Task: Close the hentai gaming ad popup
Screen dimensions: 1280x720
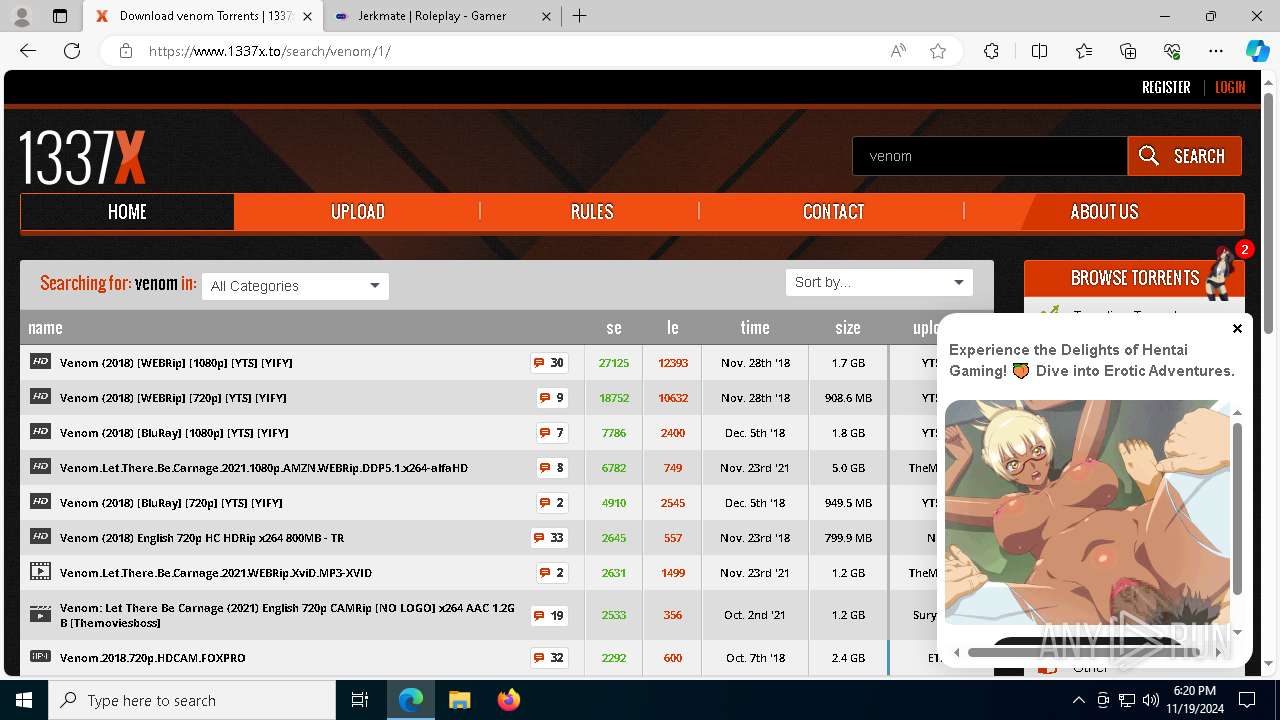Action: (1237, 328)
